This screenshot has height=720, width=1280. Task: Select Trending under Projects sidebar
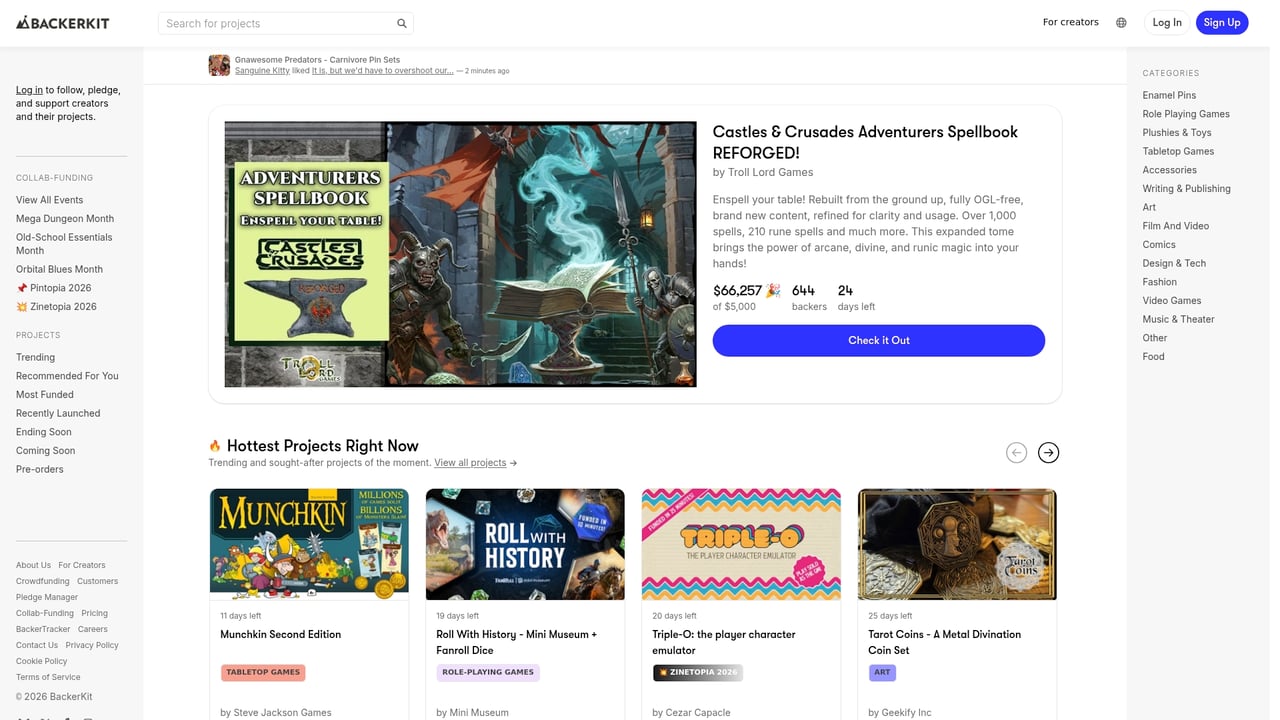tap(35, 357)
